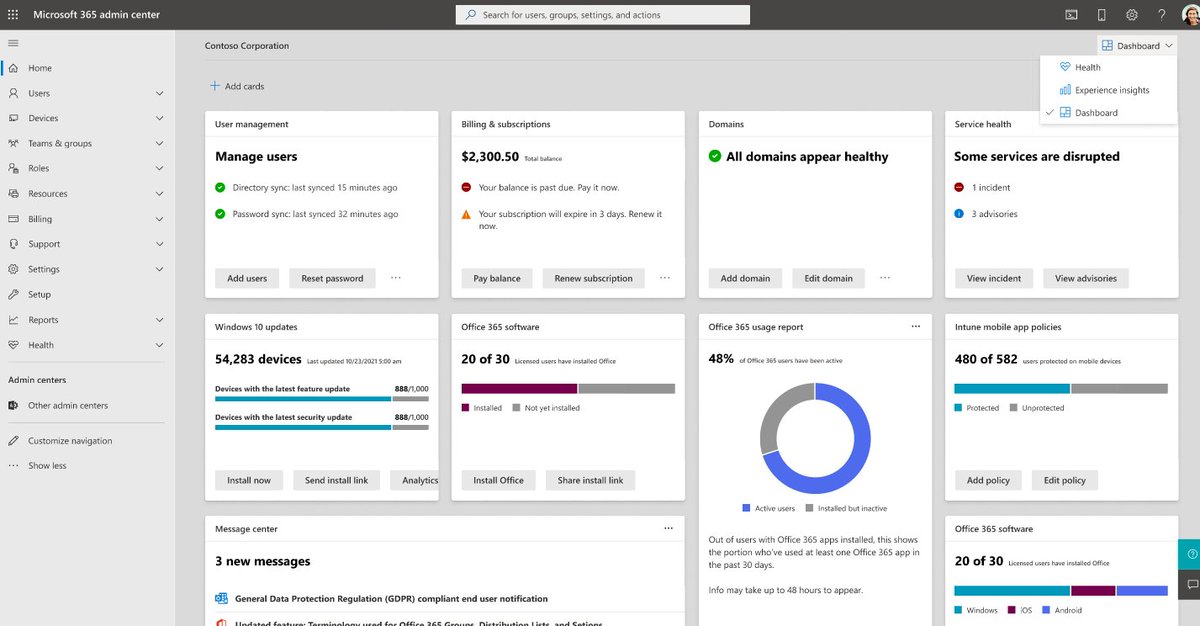Click the Teams & groups icon

[x=13, y=143]
